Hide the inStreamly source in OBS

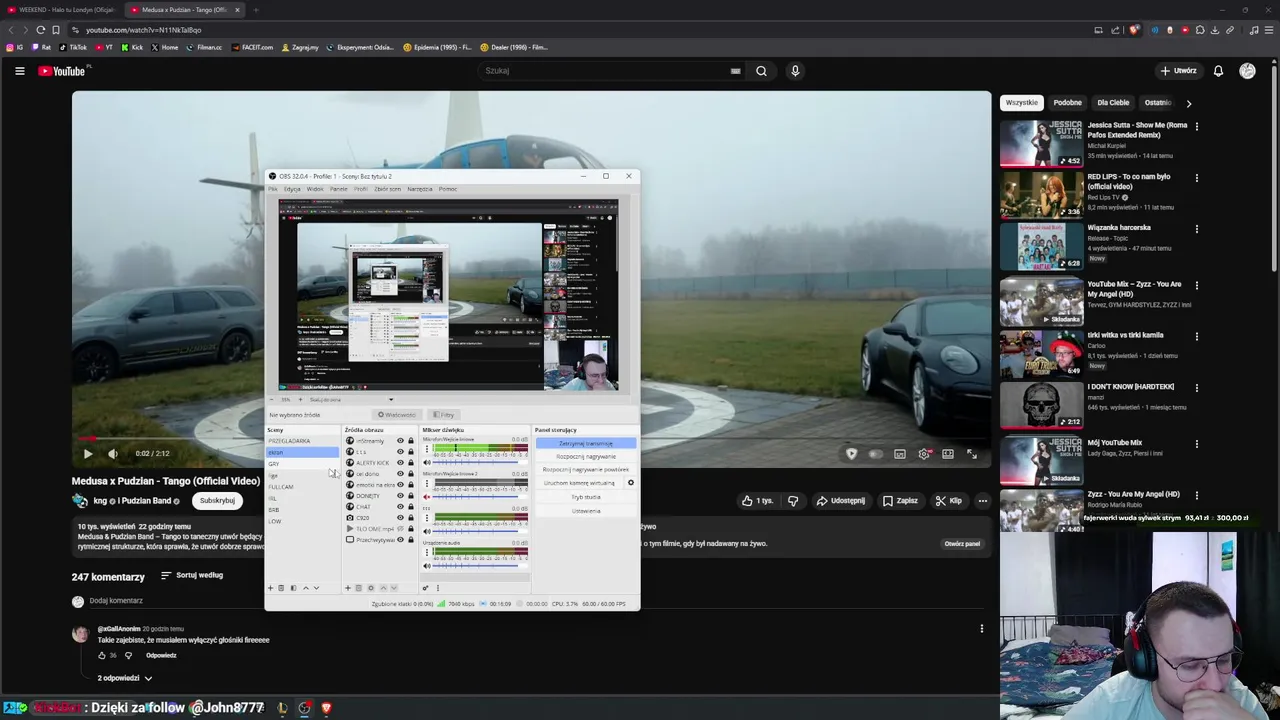(400, 441)
